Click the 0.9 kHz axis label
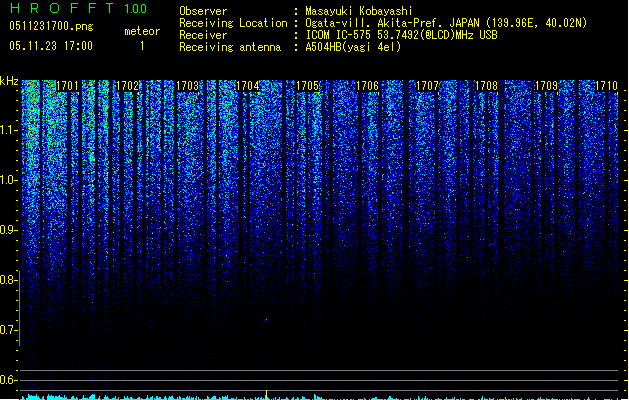The height and width of the screenshot is (400, 629). click(8, 230)
